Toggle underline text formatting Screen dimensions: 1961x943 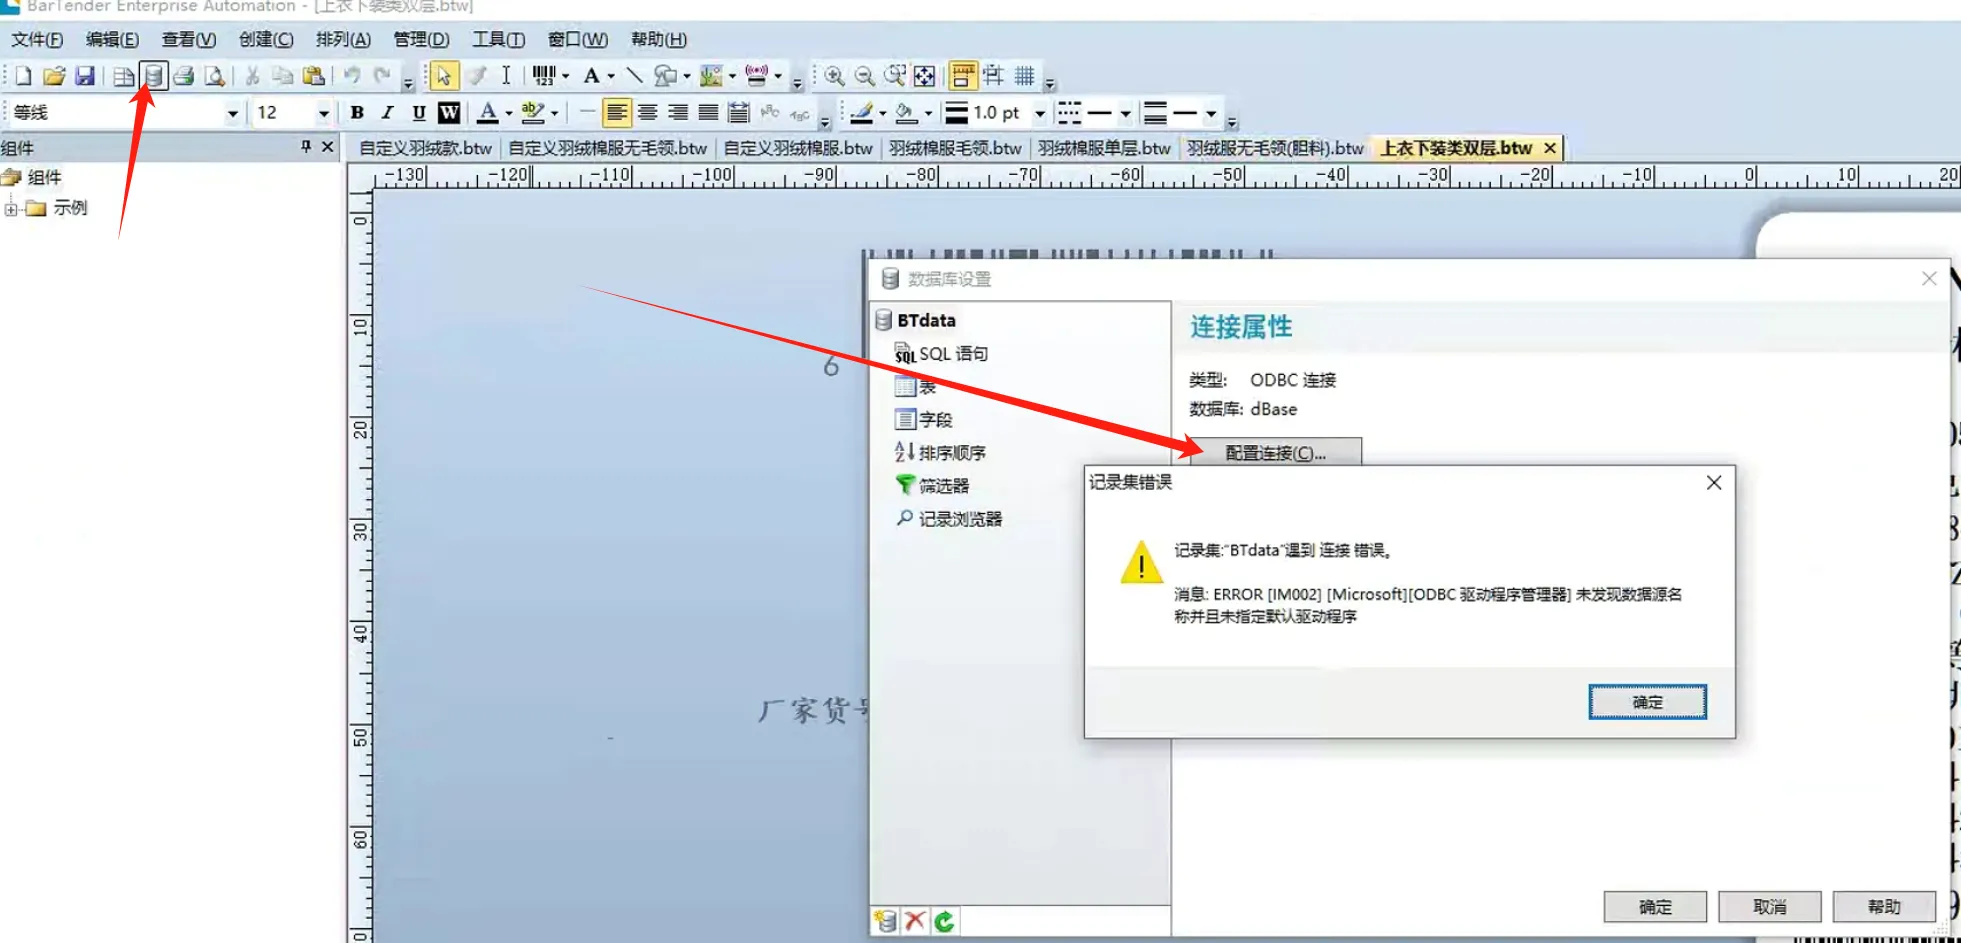pyautogui.click(x=418, y=113)
